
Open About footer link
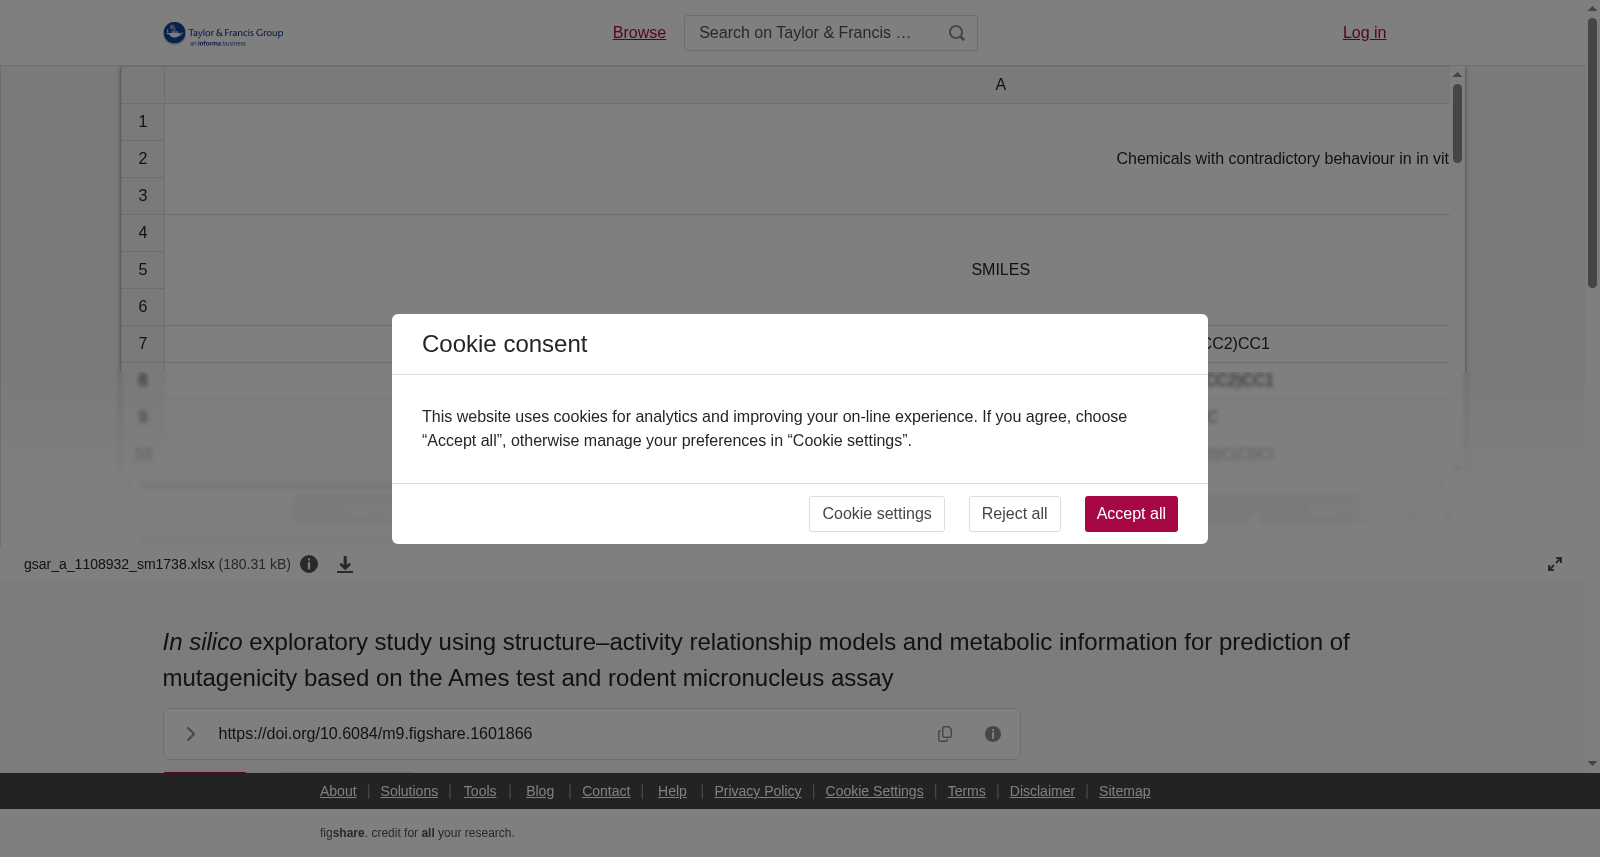(338, 791)
